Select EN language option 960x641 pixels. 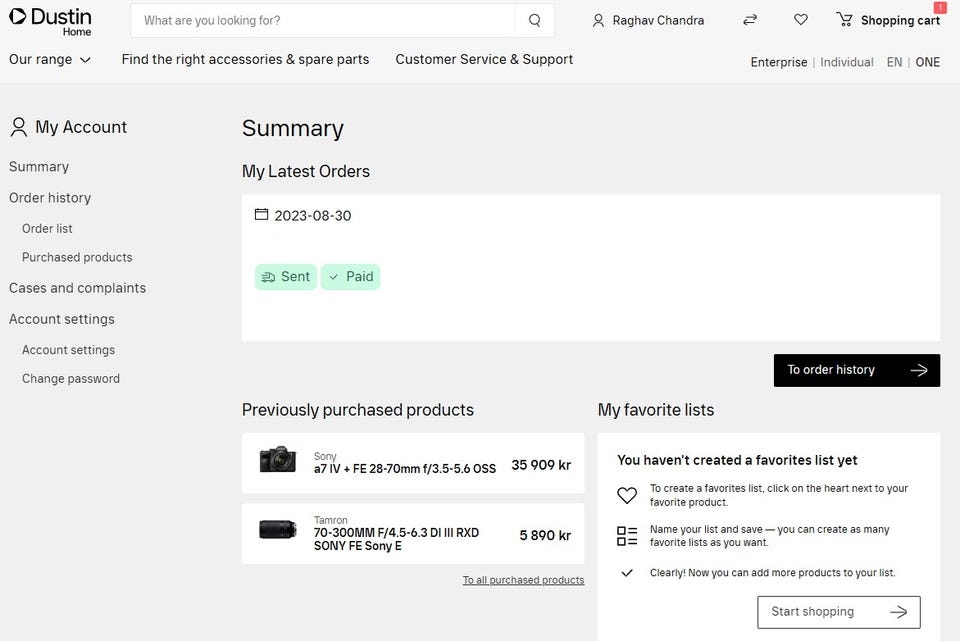tap(894, 62)
